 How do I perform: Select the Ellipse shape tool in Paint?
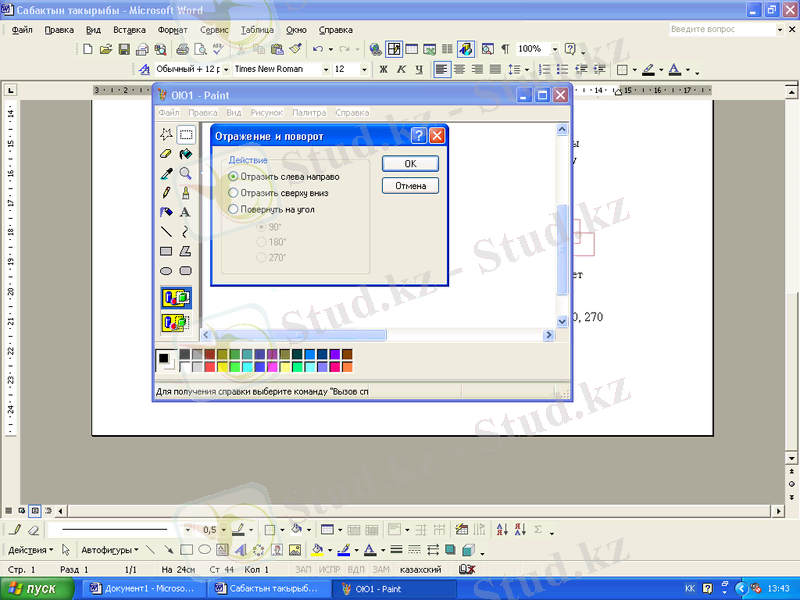[166, 270]
